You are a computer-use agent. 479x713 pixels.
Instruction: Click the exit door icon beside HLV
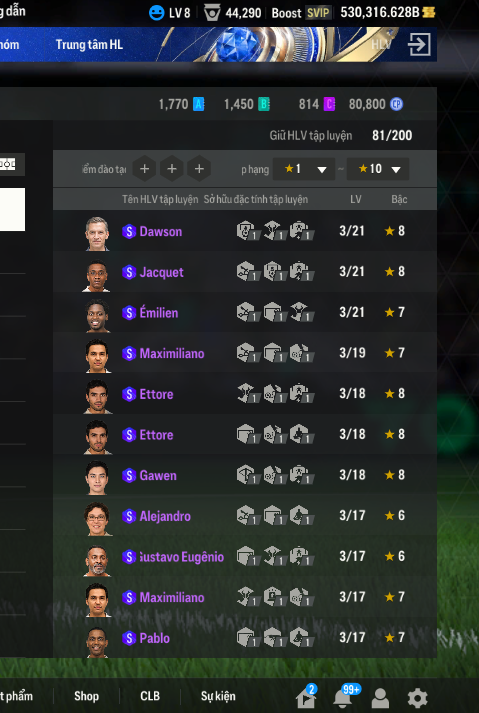419,45
